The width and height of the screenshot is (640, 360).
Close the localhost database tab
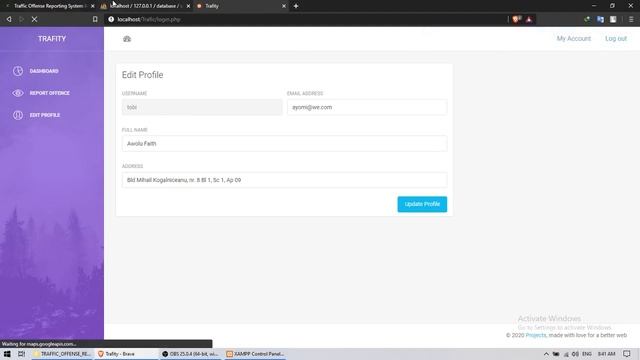pyautogui.click(x=188, y=6)
